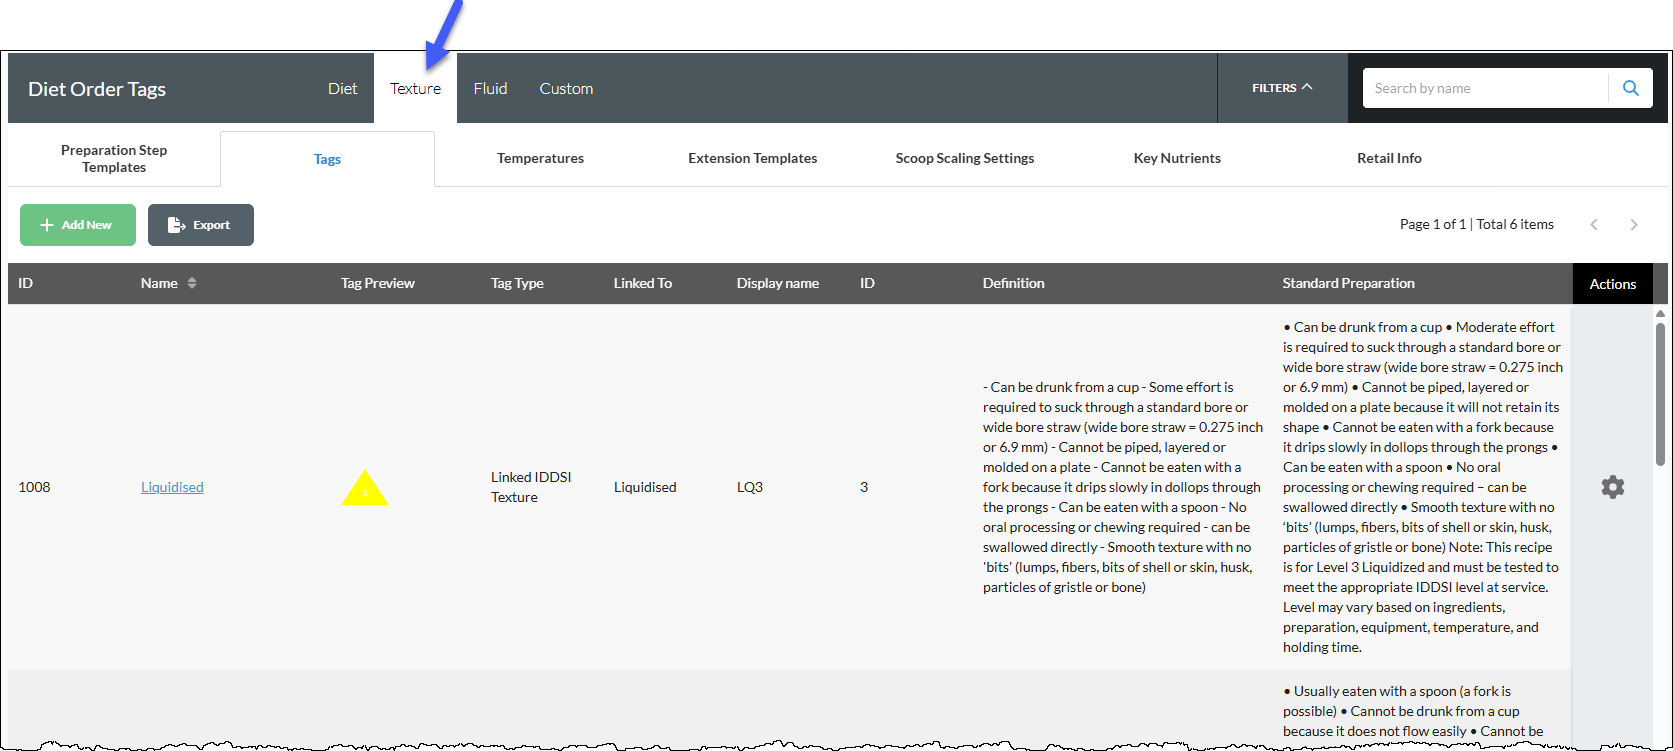Click the yellow triangle tag preview

click(365, 488)
